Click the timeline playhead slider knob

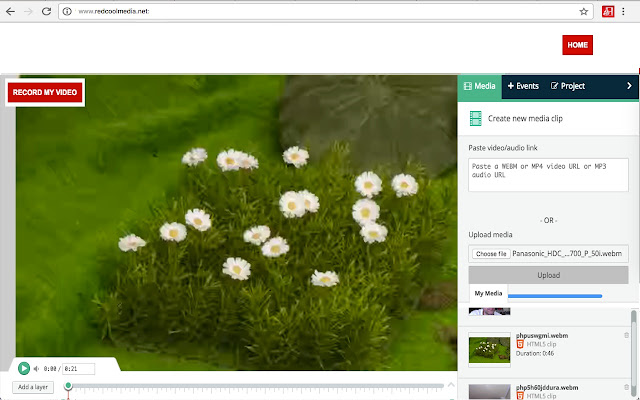(x=68, y=385)
